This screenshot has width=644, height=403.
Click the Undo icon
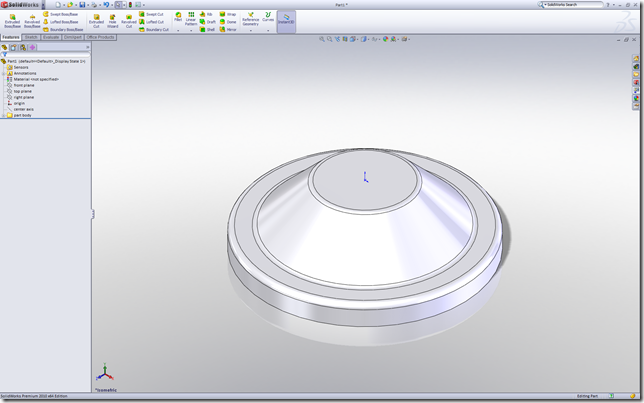106,5
